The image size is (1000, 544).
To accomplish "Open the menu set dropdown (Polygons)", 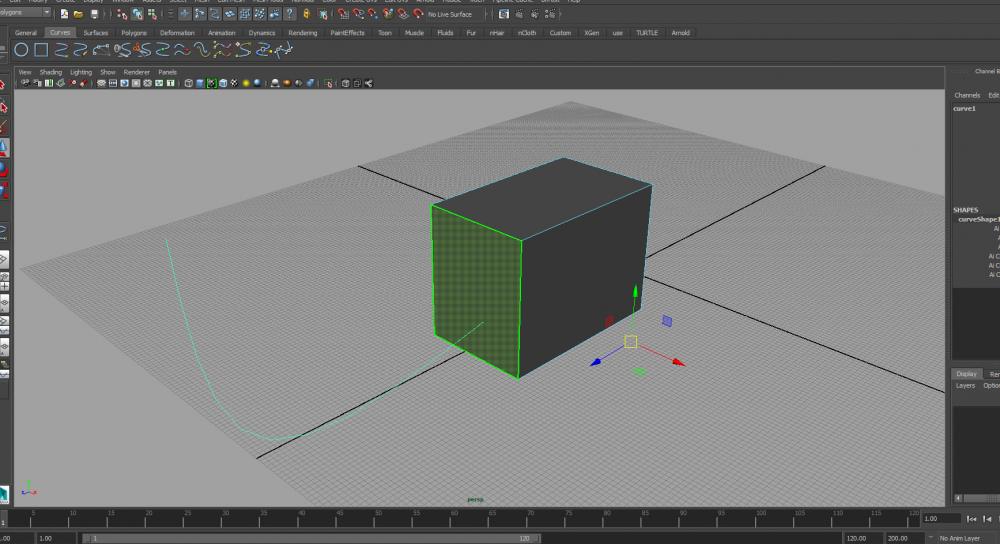I will pos(26,12).
